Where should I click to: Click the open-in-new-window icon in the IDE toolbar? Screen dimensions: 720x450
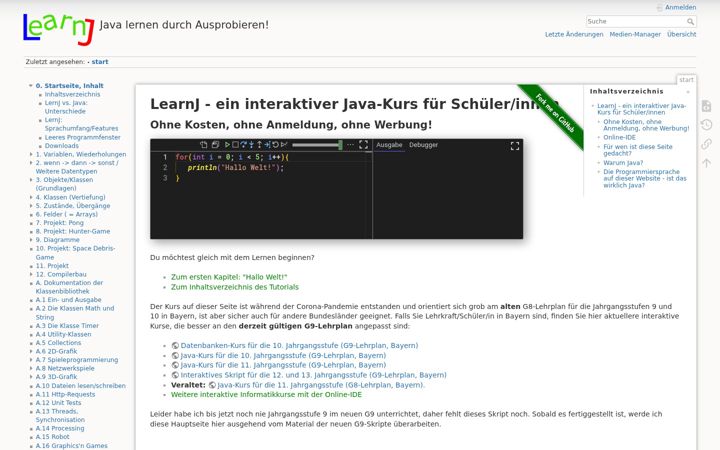point(215,145)
